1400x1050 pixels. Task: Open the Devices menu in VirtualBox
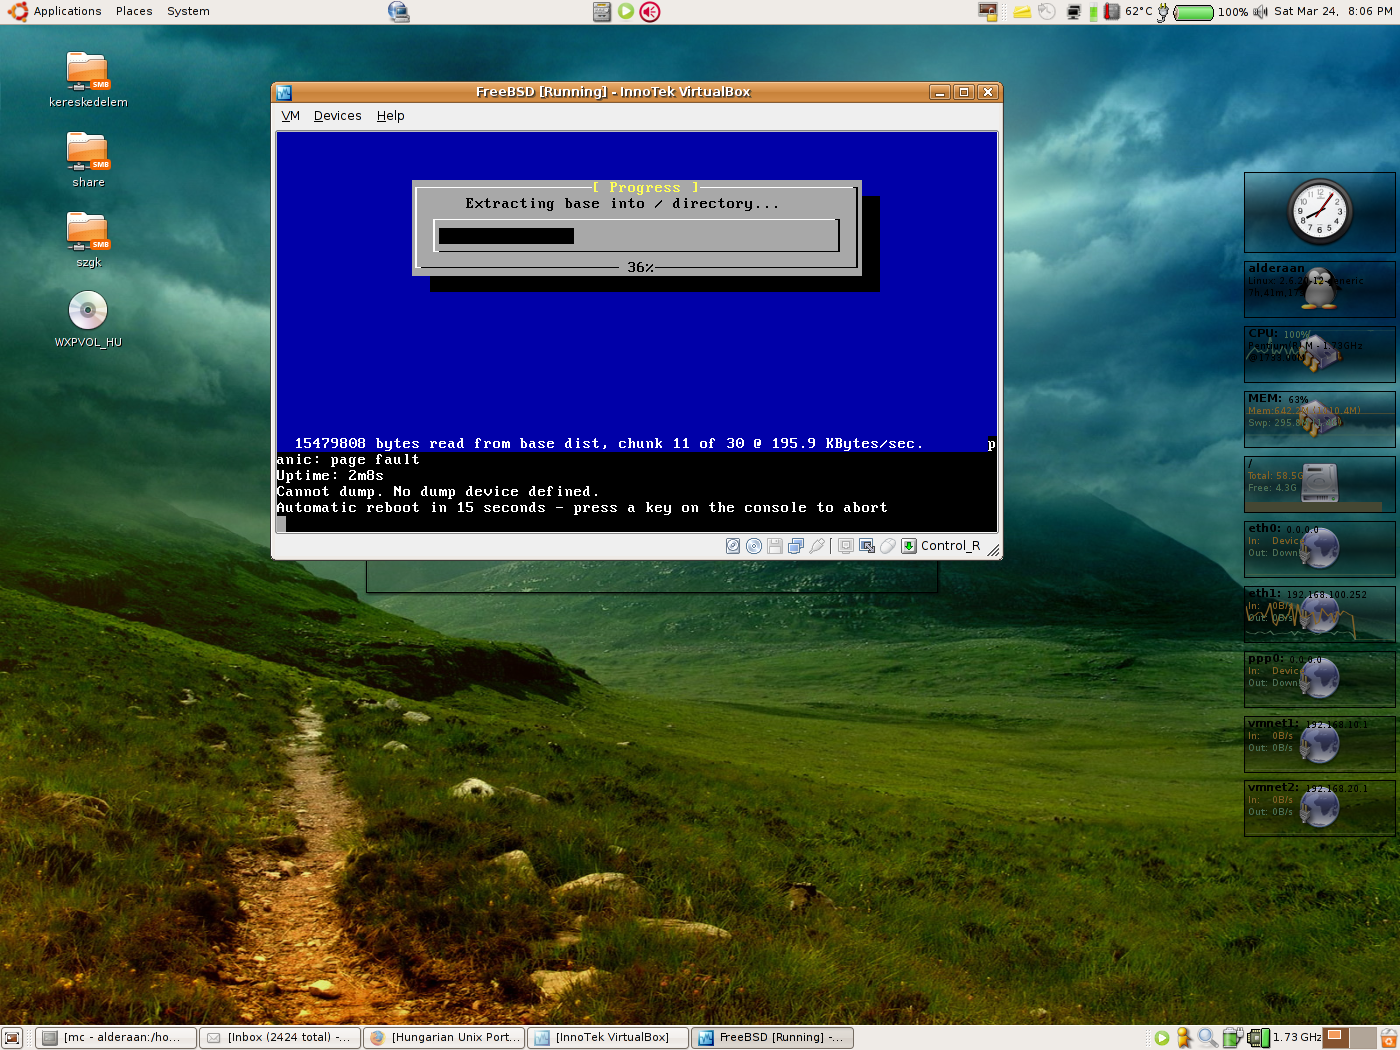pos(338,116)
